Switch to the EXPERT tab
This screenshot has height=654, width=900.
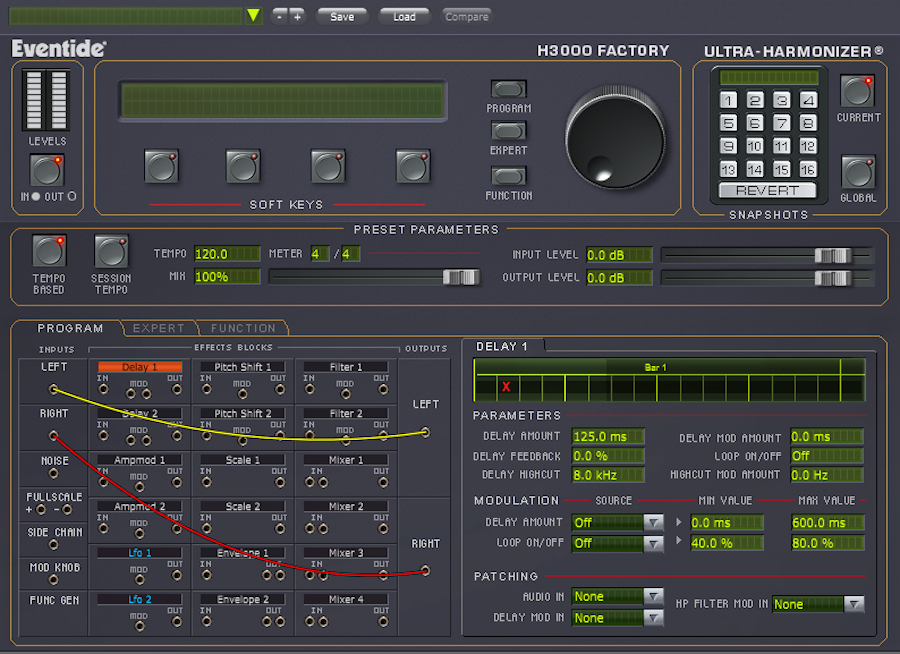(x=158, y=328)
